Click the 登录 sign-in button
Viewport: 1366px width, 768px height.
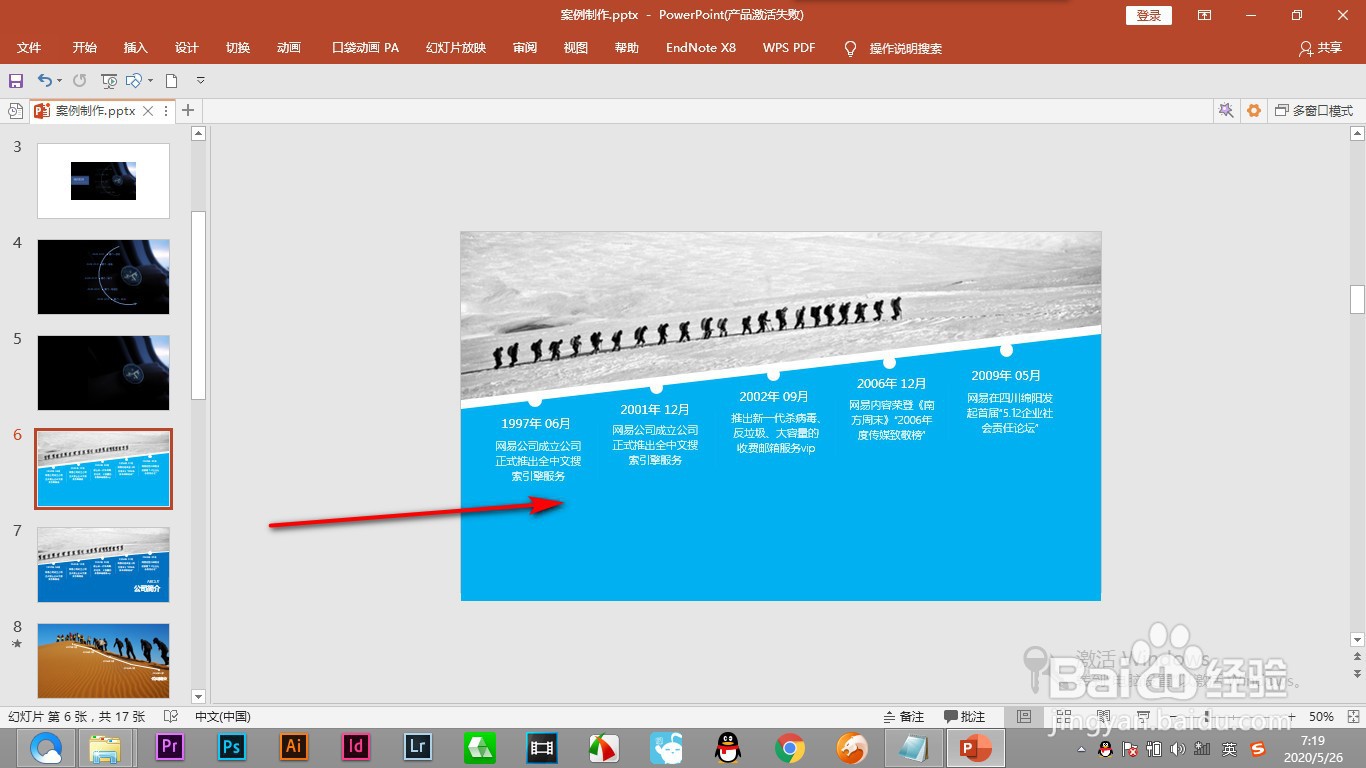click(x=1148, y=15)
